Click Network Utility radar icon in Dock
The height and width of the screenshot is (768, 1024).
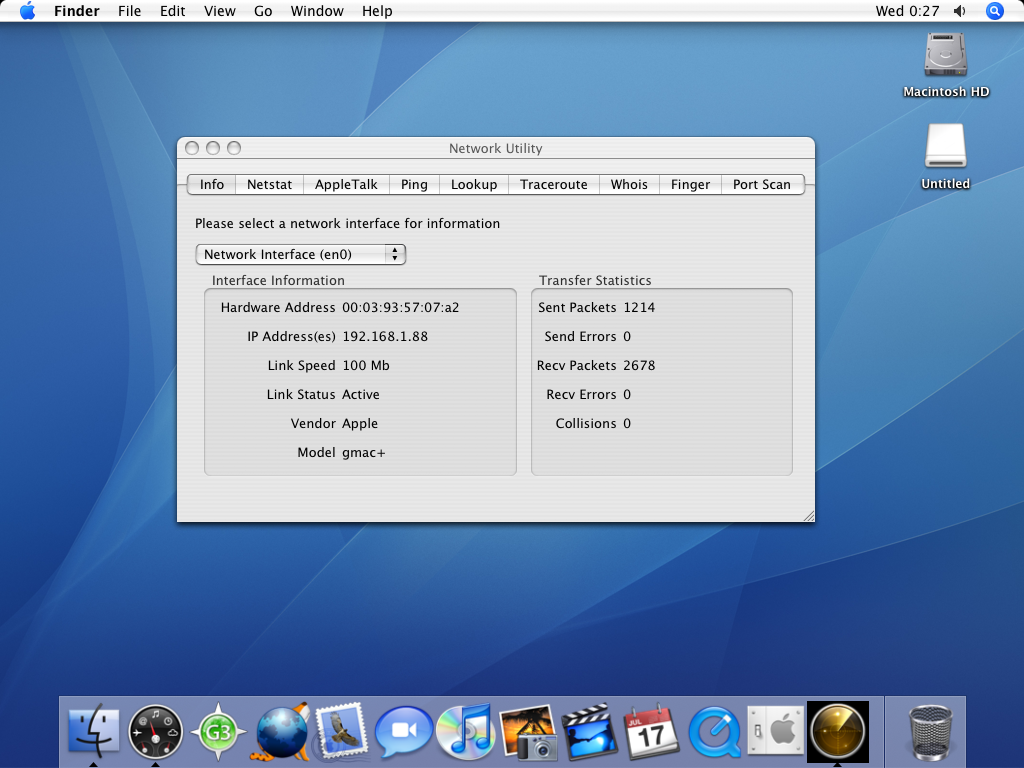tap(838, 732)
